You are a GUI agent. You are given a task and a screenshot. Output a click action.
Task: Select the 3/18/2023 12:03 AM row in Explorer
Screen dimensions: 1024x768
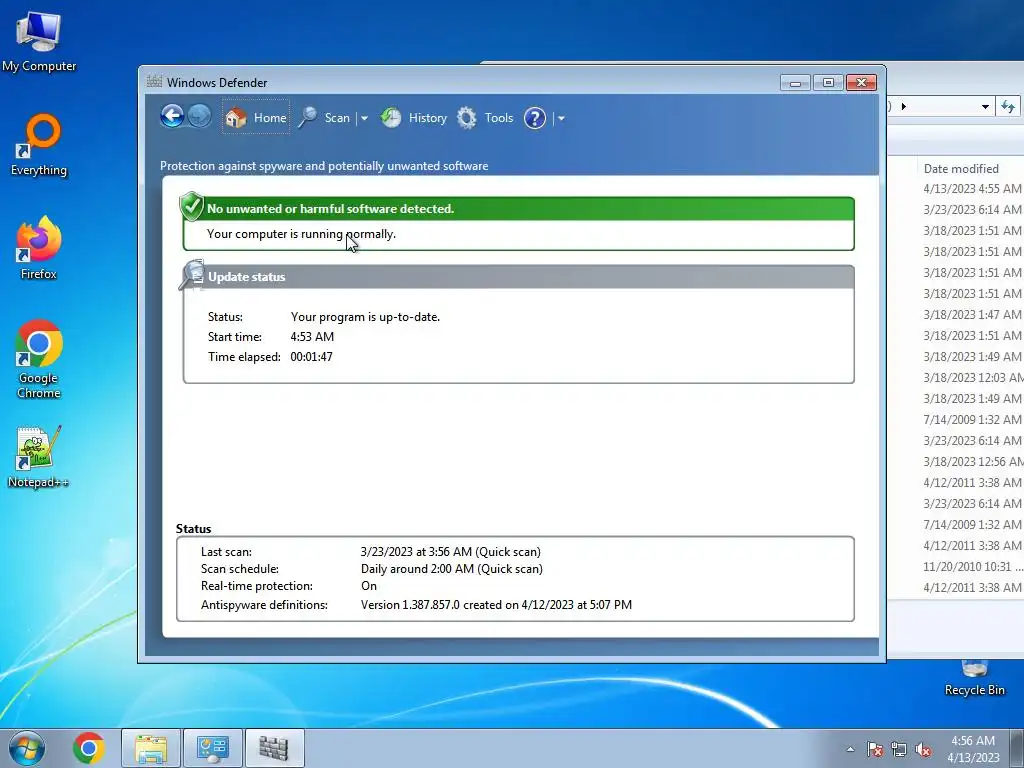[x=972, y=377]
